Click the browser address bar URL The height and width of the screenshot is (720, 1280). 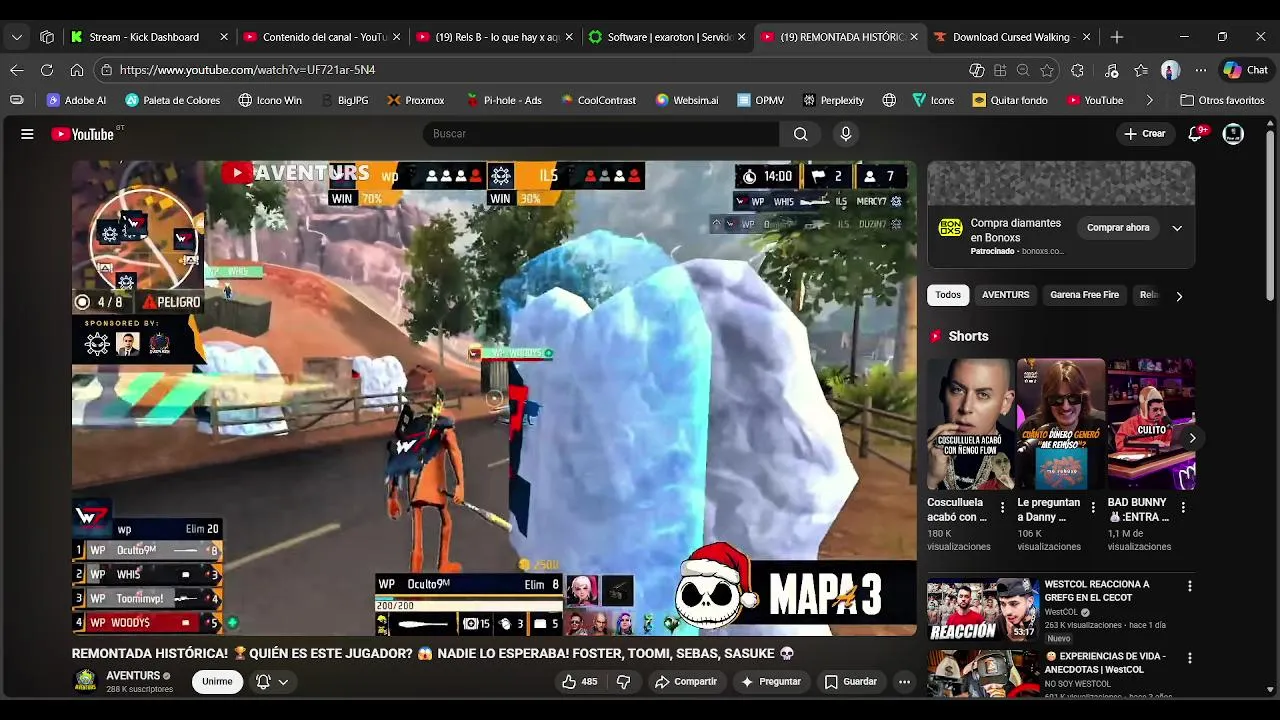247,70
